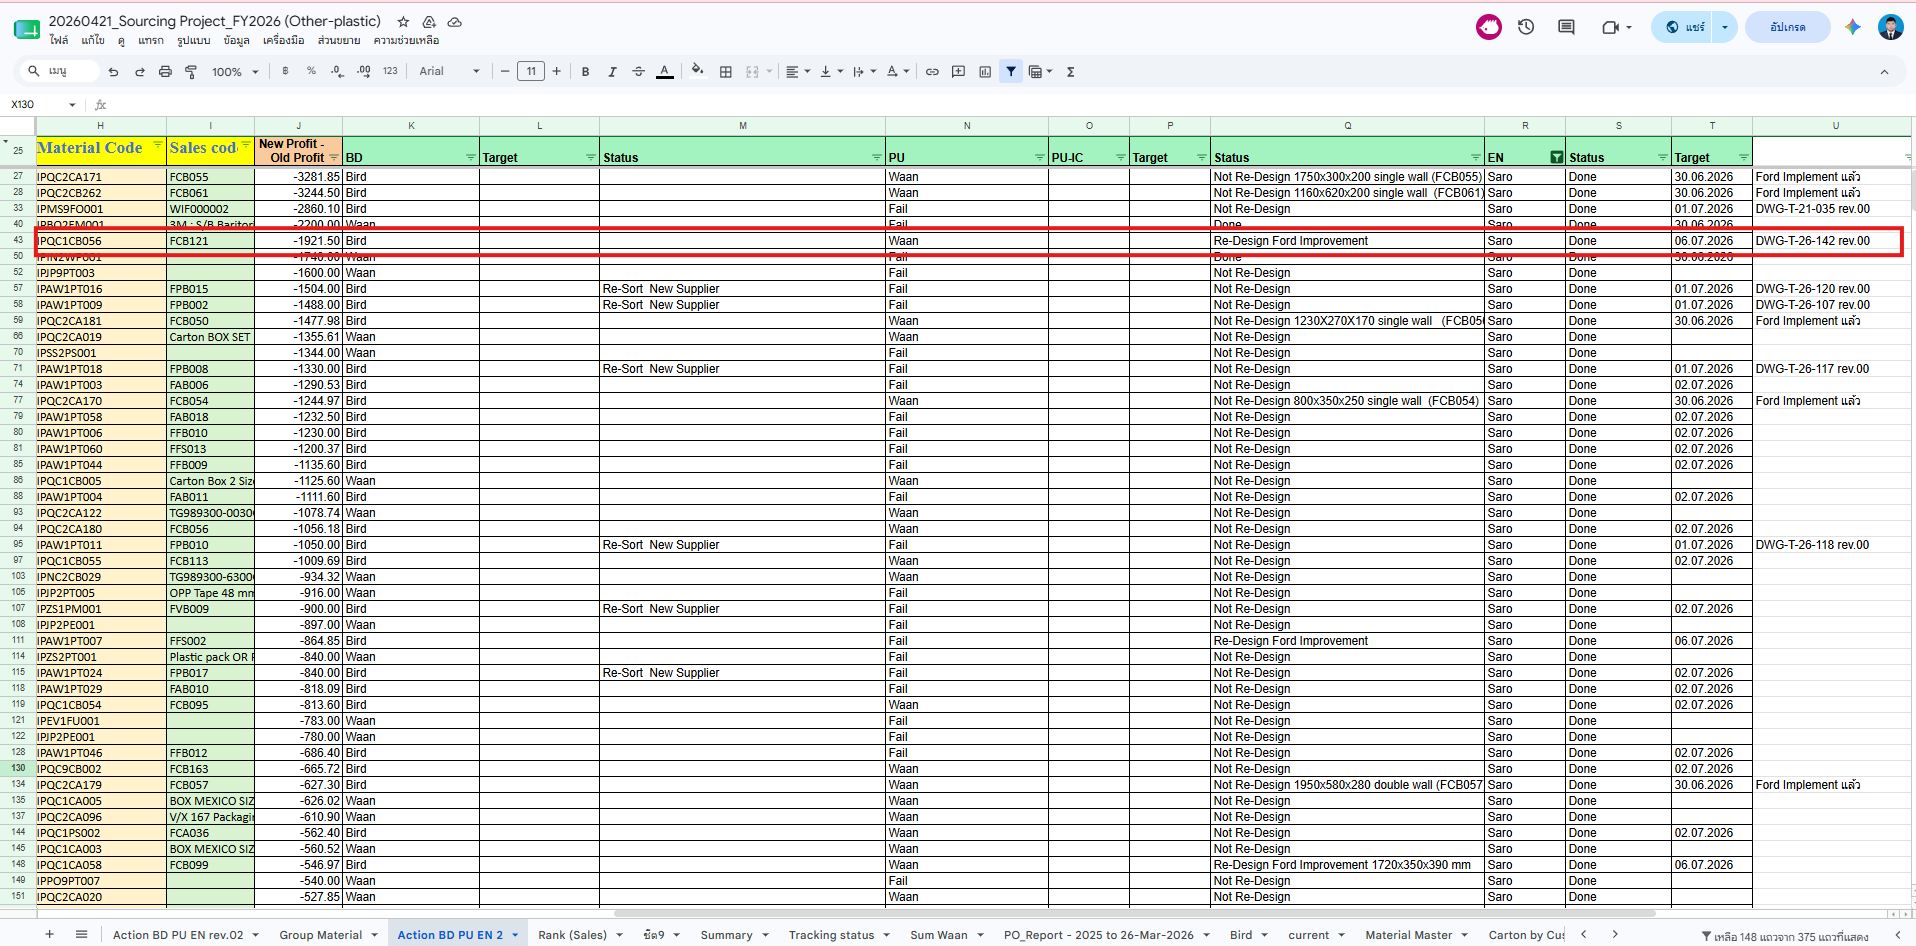The width and height of the screenshot is (1916, 946).
Task: Click the insert chart icon
Action: coord(985,72)
